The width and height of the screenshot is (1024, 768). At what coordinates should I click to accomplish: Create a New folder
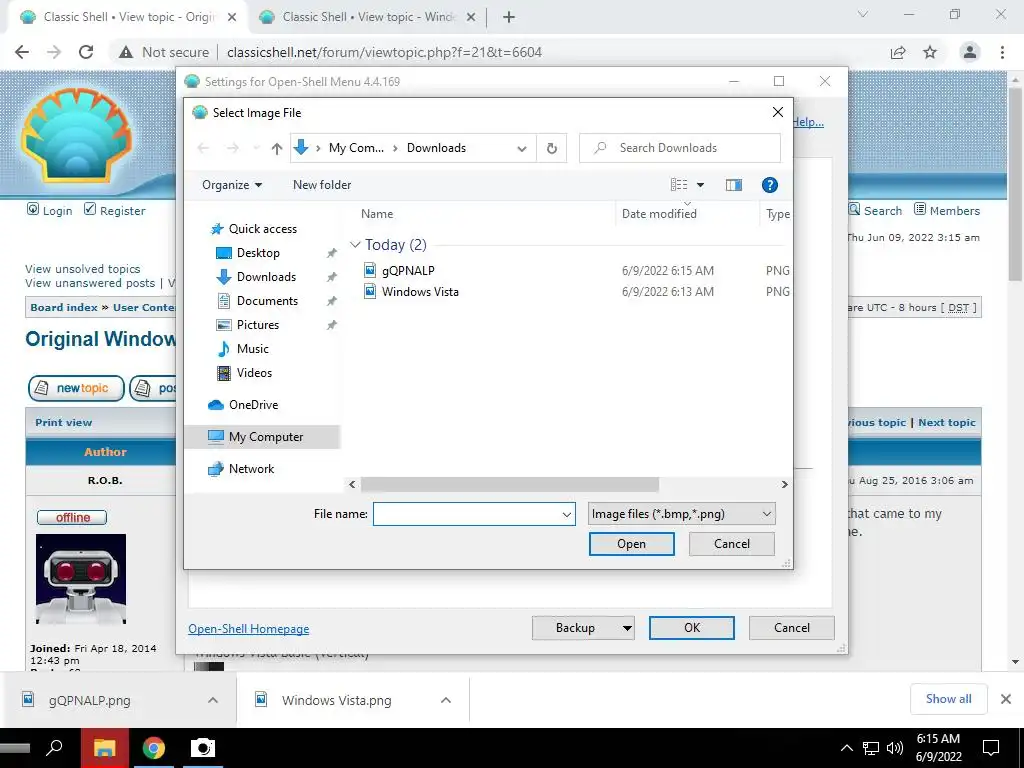point(322,185)
